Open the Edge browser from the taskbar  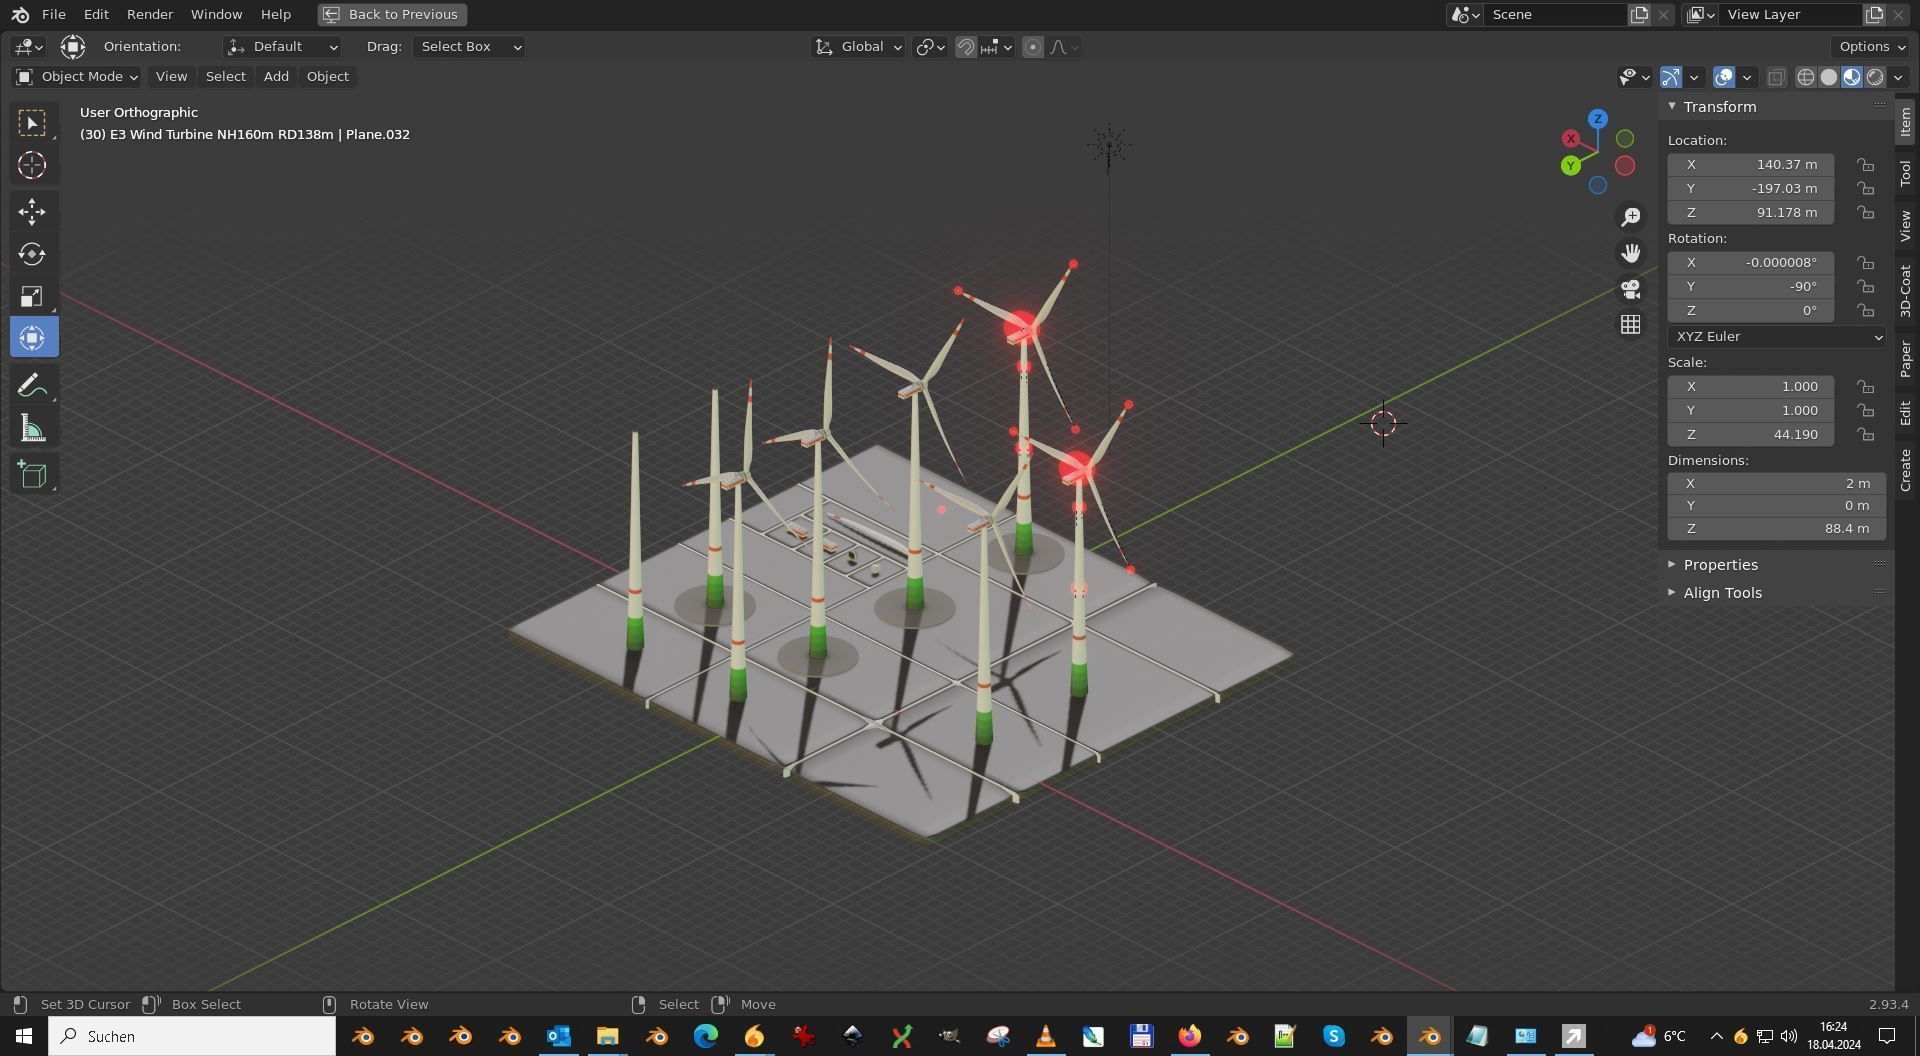pyautogui.click(x=706, y=1036)
